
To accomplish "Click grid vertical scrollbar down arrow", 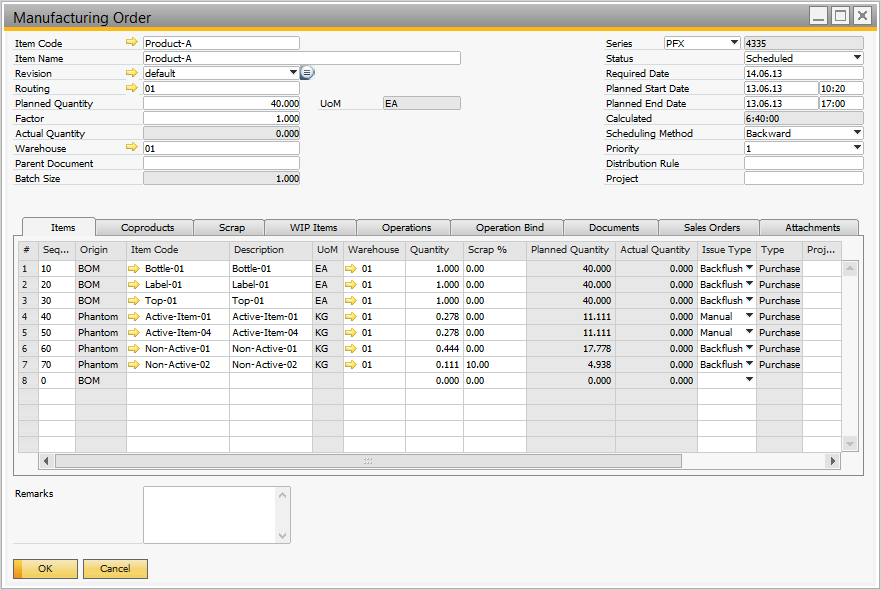I will 850,444.
